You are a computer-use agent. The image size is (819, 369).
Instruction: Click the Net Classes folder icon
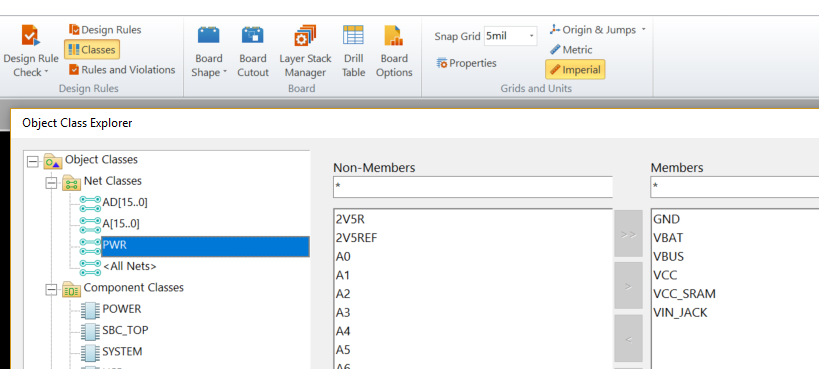[72, 183]
